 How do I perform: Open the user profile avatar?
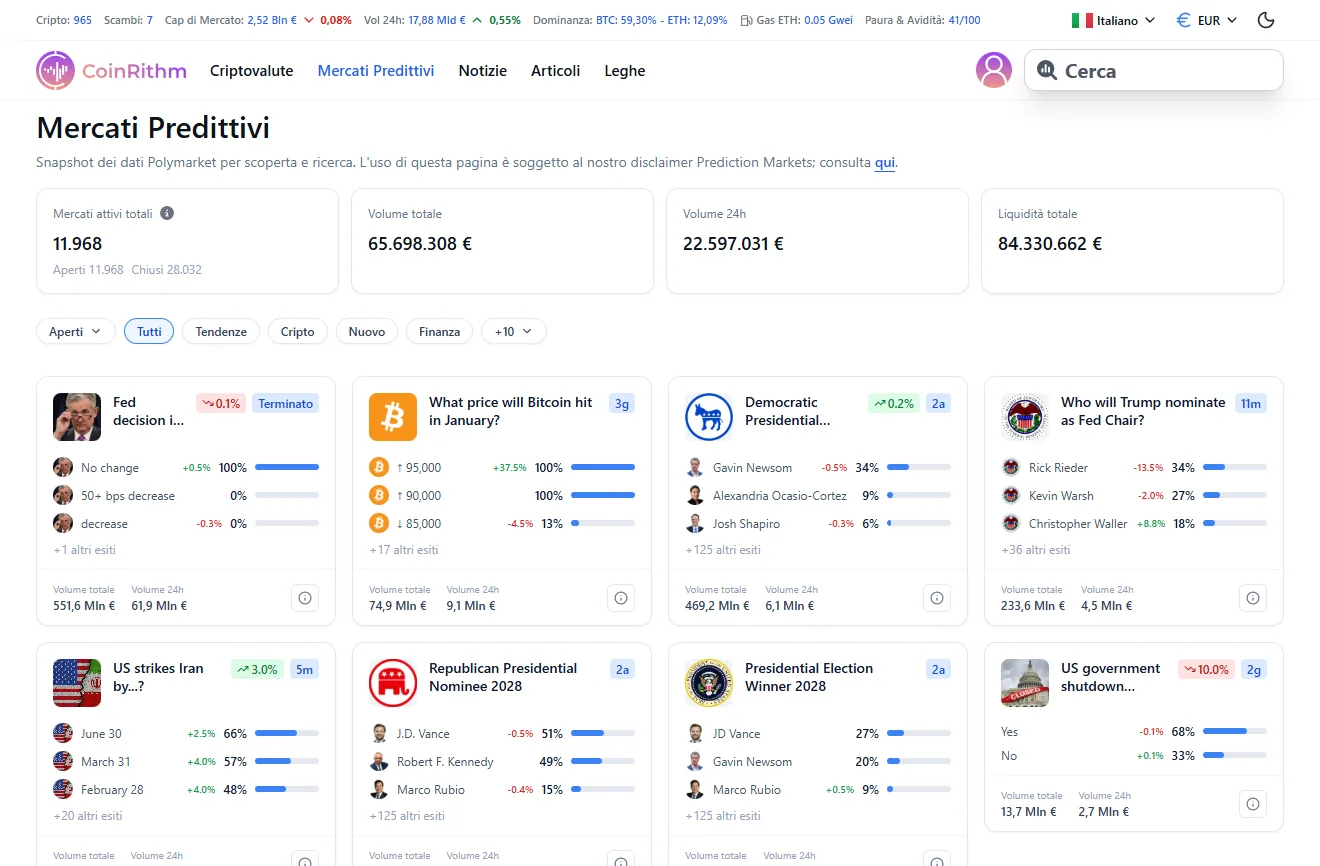(993, 70)
